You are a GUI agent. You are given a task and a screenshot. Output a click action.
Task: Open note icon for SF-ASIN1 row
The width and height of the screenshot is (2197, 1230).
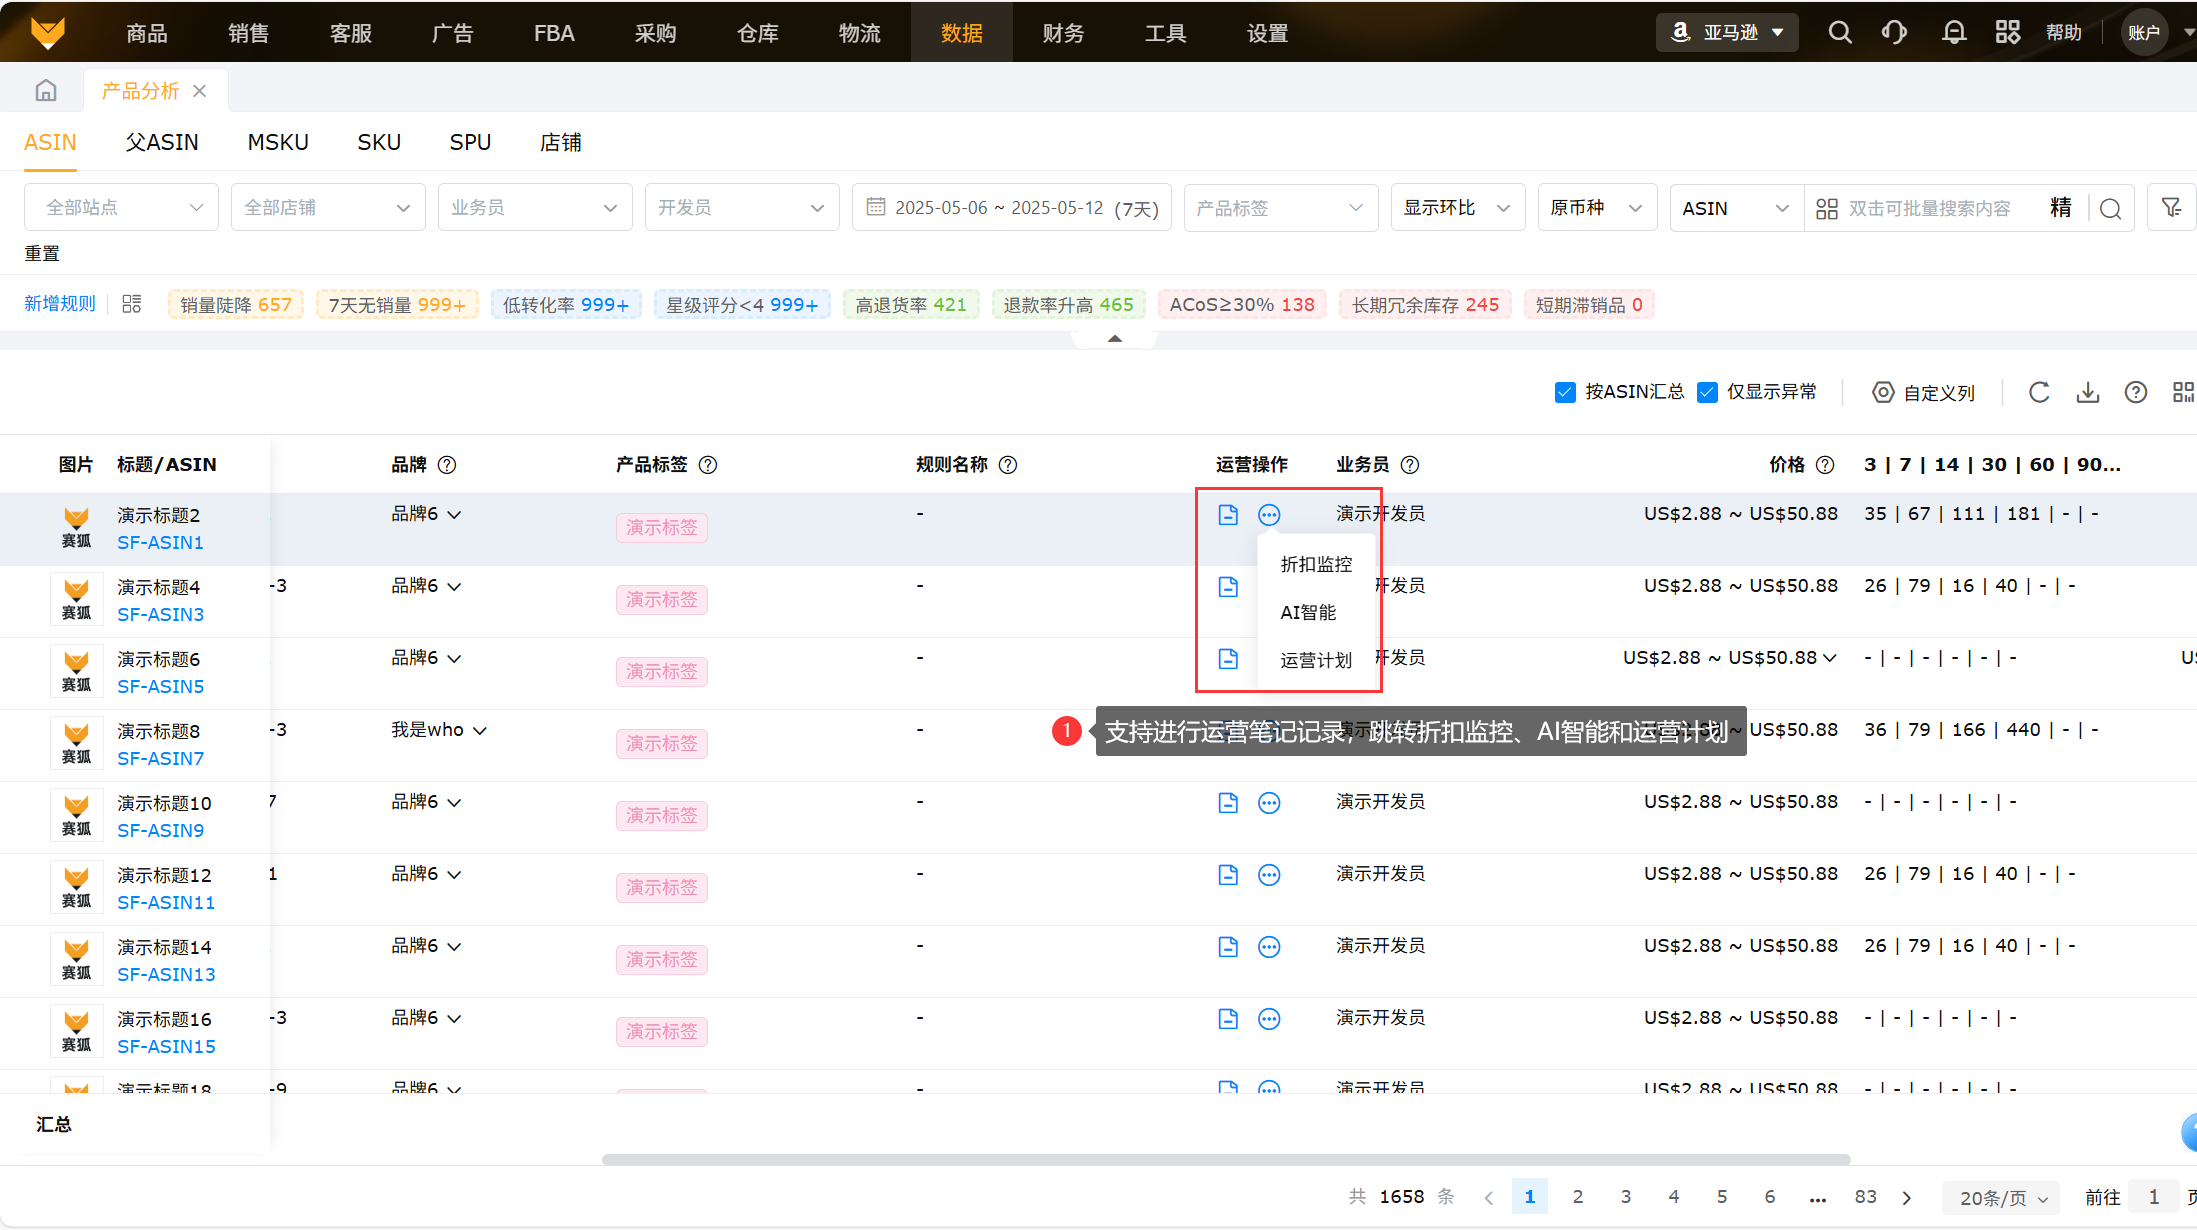tap(1228, 515)
